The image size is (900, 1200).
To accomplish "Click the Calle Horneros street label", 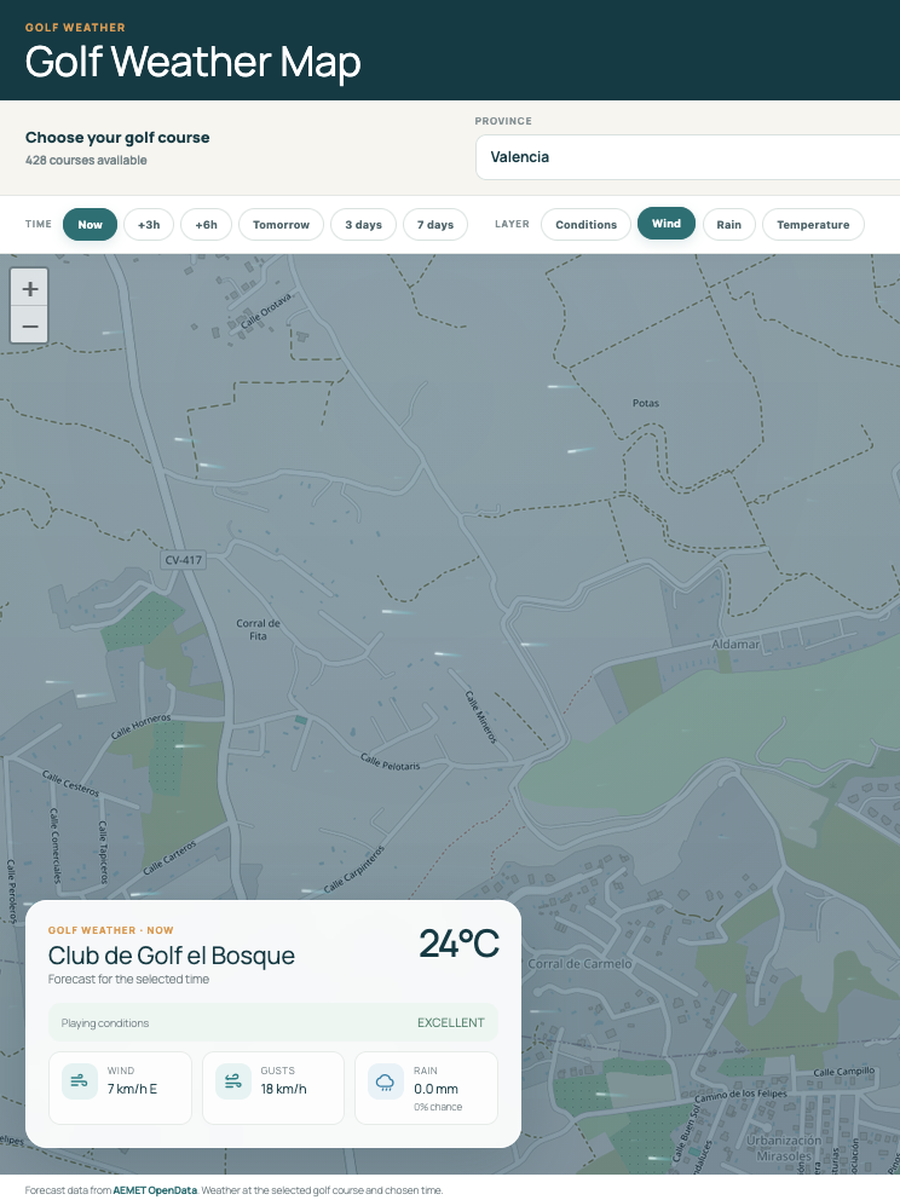I will click(141, 726).
